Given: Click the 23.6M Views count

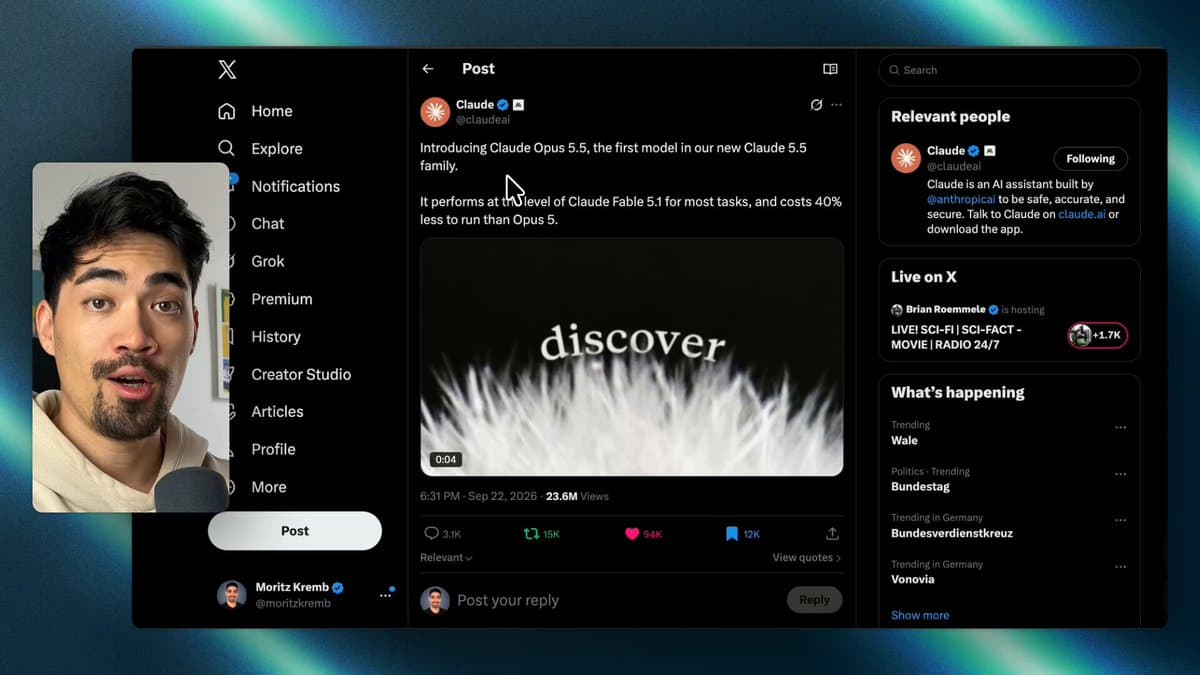Looking at the screenshot, I should pos(577,496).
